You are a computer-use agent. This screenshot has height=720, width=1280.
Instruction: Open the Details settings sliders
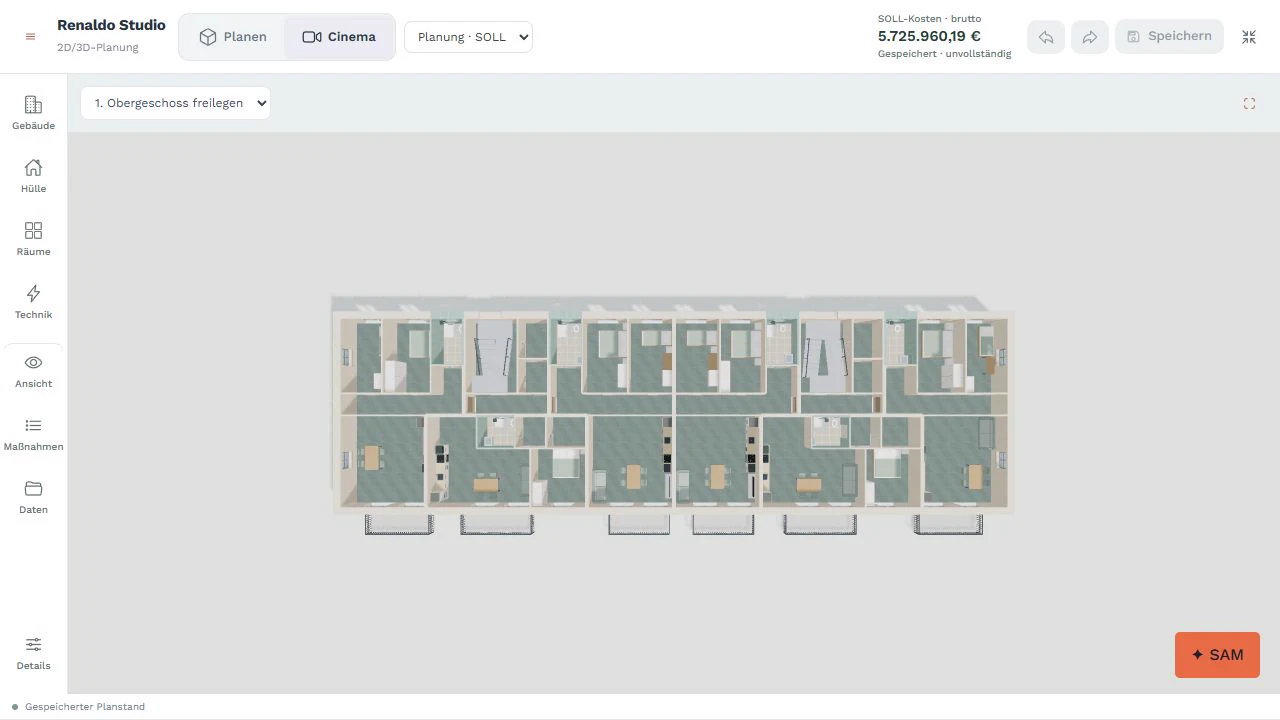(x=33, y=653)
